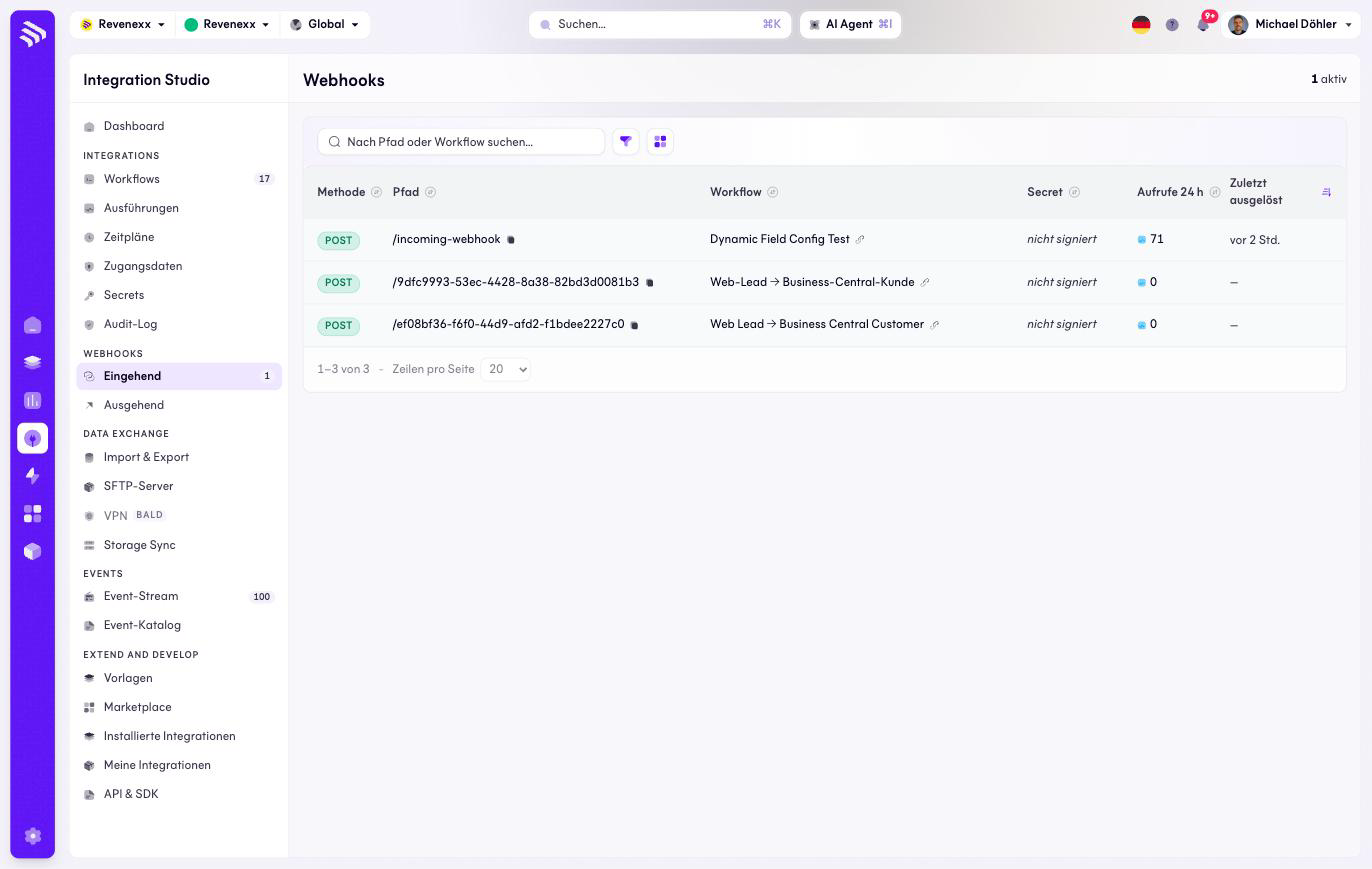Open the Web-Lead → Business-Central-Kunde workflow
Viewport: 1372px width, 869px height.
pyautogui.click(x=812, y=282)
